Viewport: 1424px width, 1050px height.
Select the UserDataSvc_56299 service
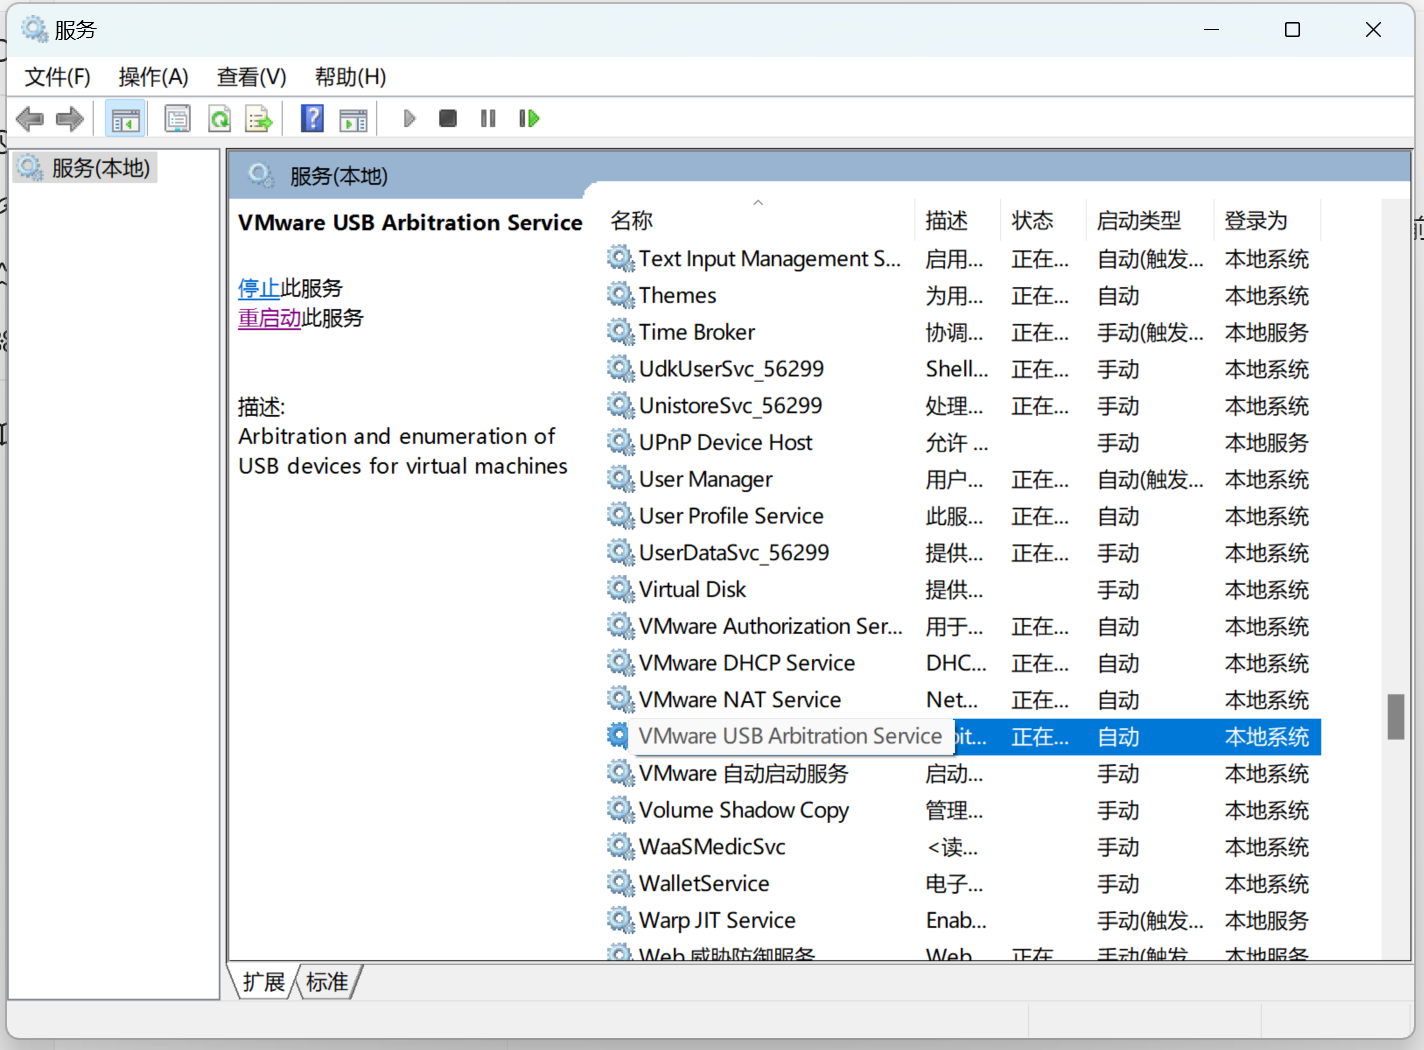coord(962,553)
